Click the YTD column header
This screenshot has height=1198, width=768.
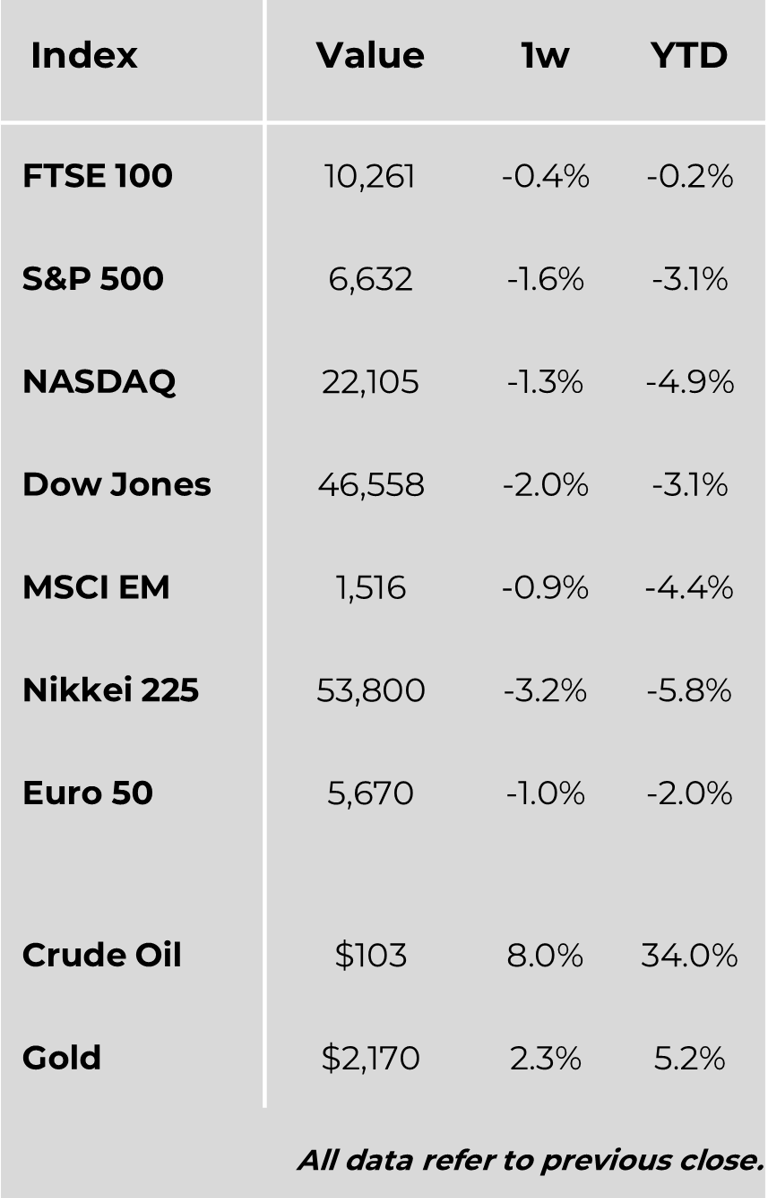689,56
